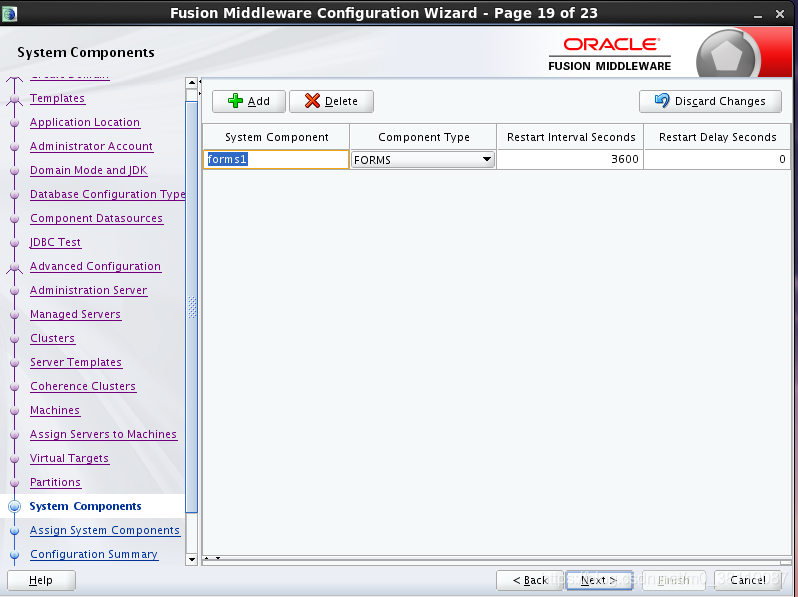Screen dimensions: 798x597
Task: Go to Coherence Clusters step
Action: point(83,386)
